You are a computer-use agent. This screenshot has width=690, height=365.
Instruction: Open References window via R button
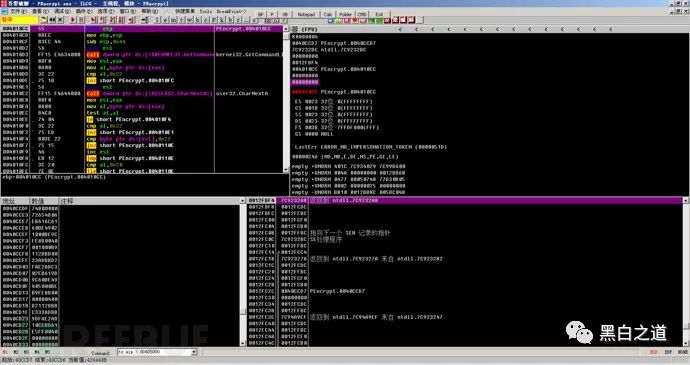pyautogui.click(x=238, y=20)
